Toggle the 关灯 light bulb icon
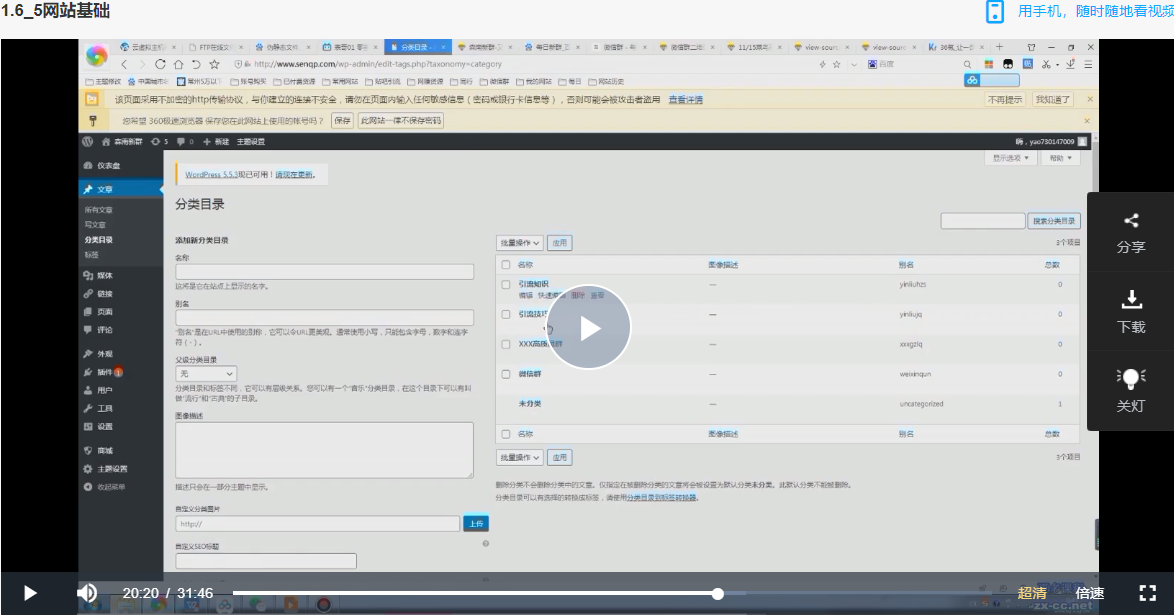The width and height of the screenshot is (1174, 615). coord(1131,378)
